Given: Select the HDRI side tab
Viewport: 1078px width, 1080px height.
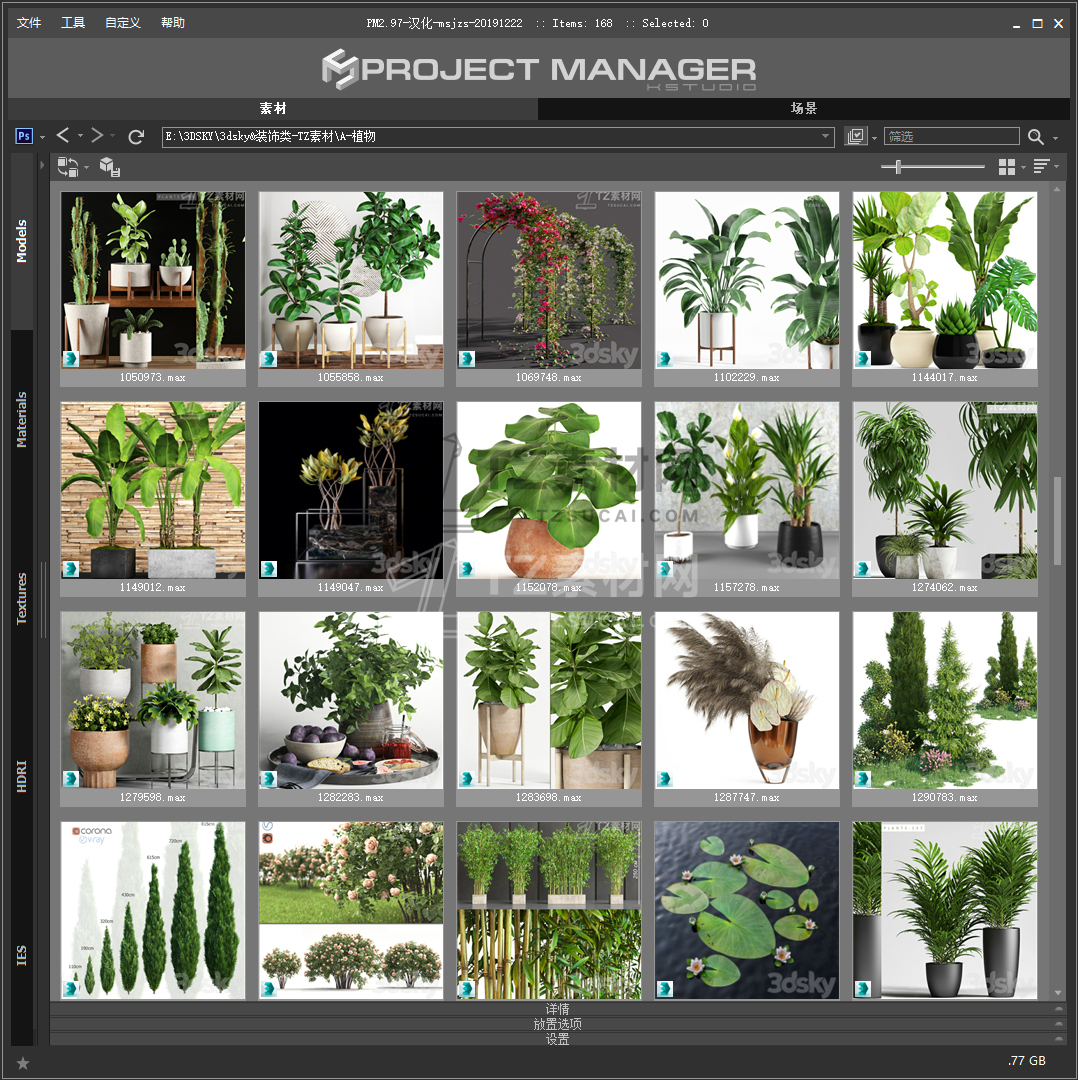Looking at the screenshot, I should pos(22,775).
